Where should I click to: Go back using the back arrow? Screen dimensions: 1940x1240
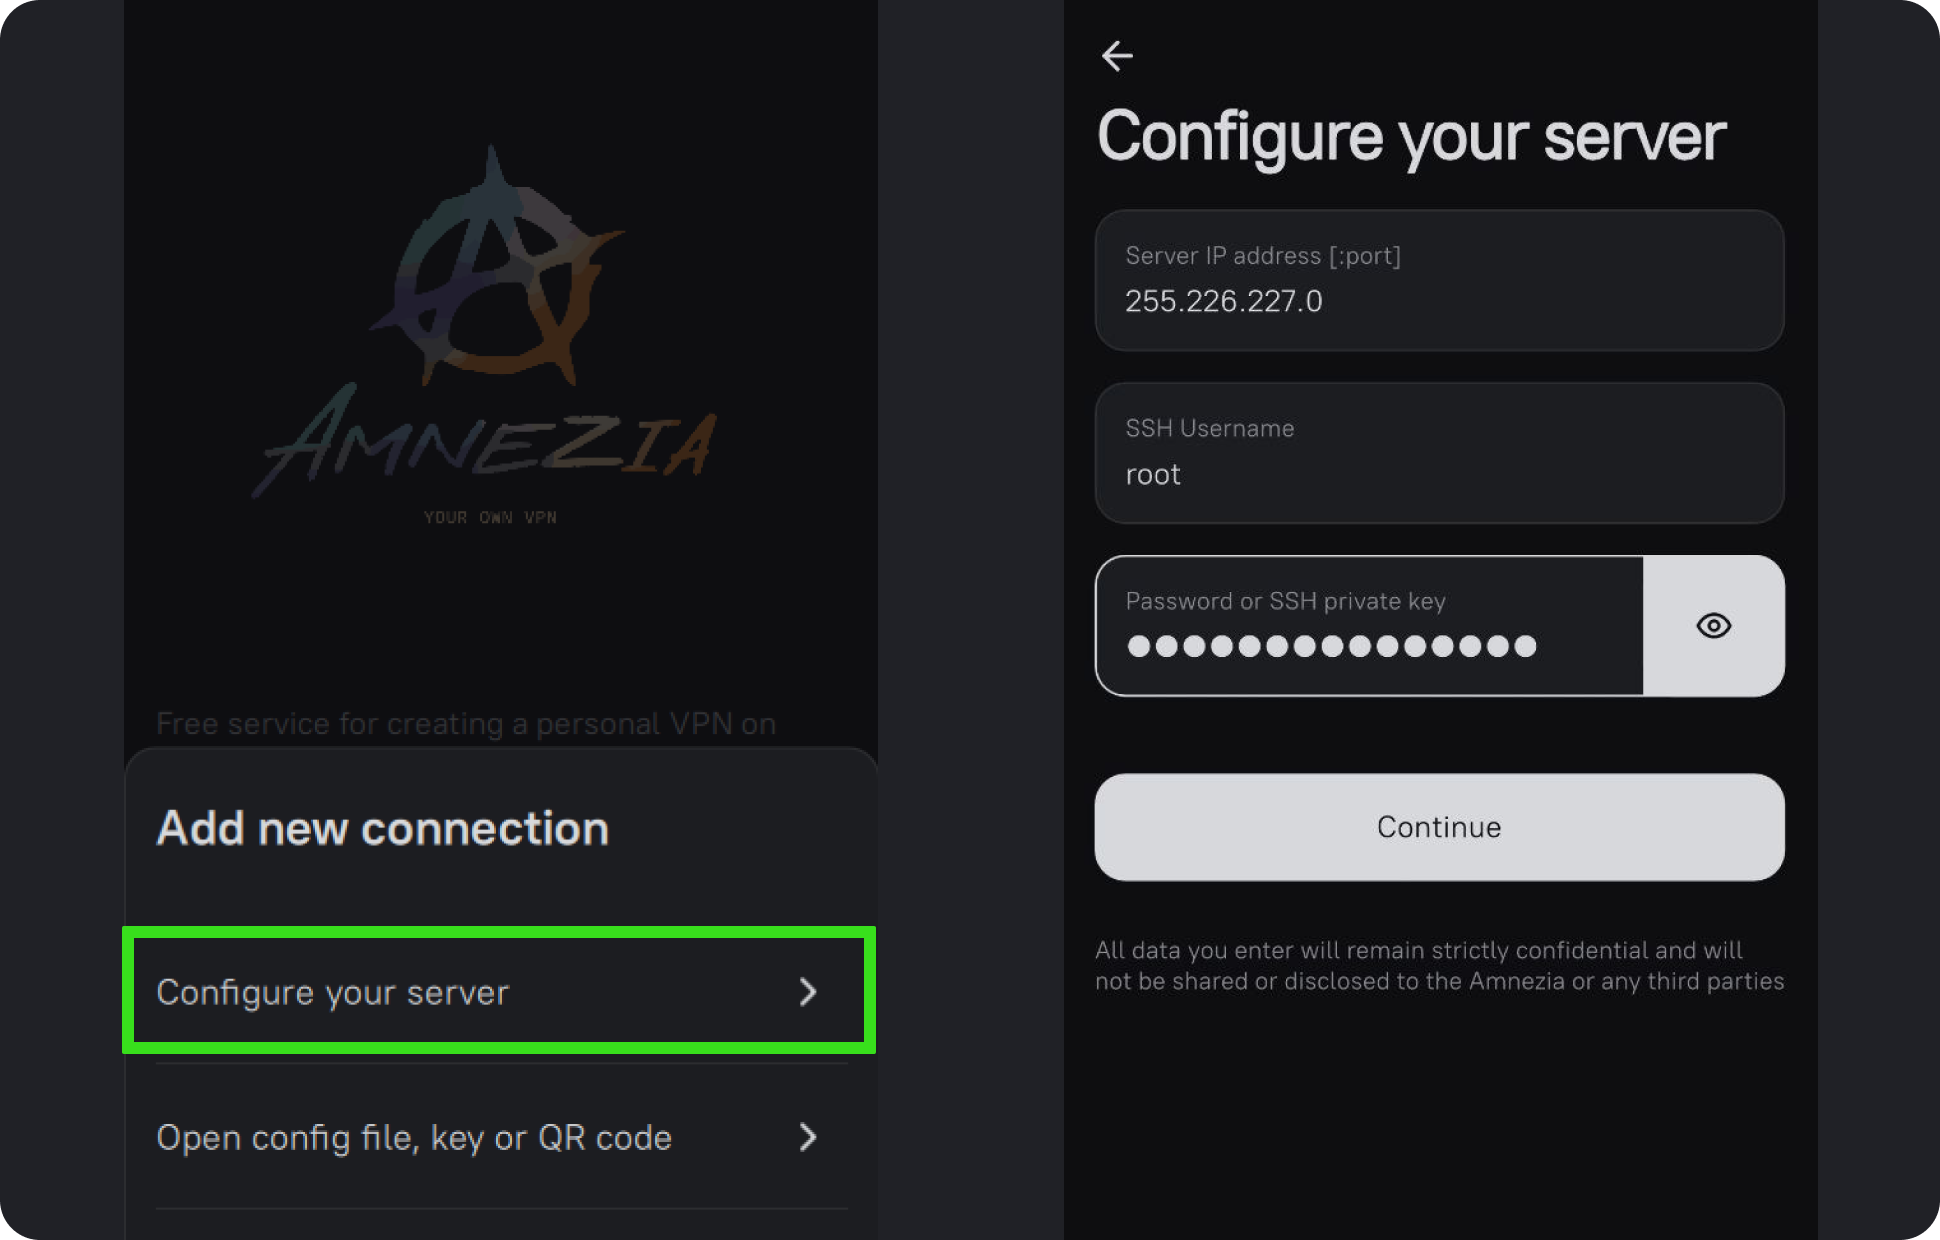[1116, 55]
